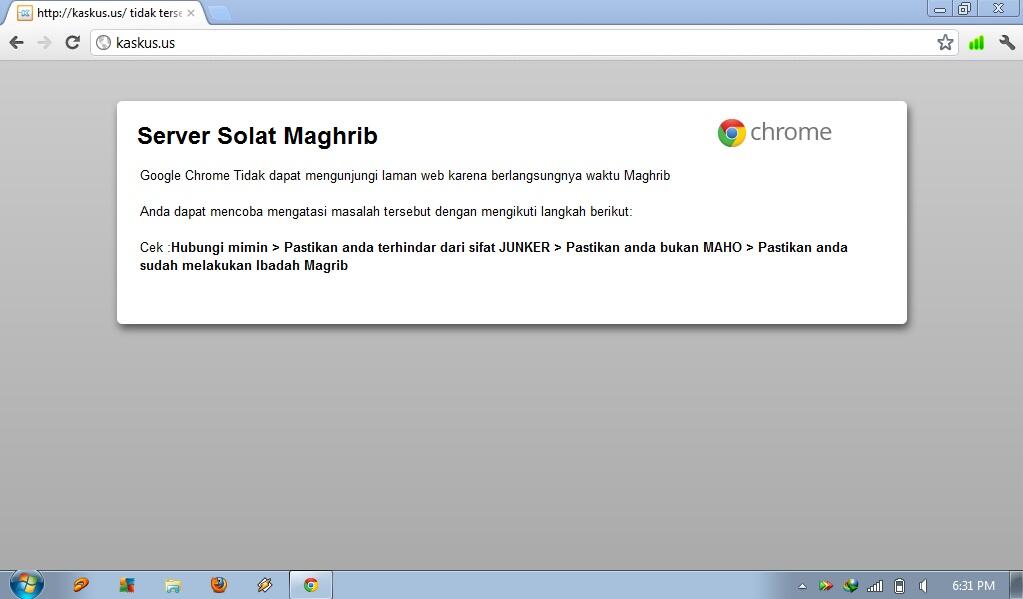Viewport: 1023px width, 599px height.
Task: Reload the kaskus.us page
Action: pos(72,42)
